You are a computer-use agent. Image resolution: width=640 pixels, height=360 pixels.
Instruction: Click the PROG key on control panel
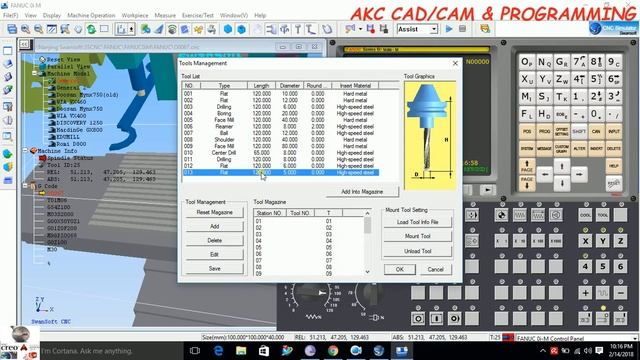point(544,131)
